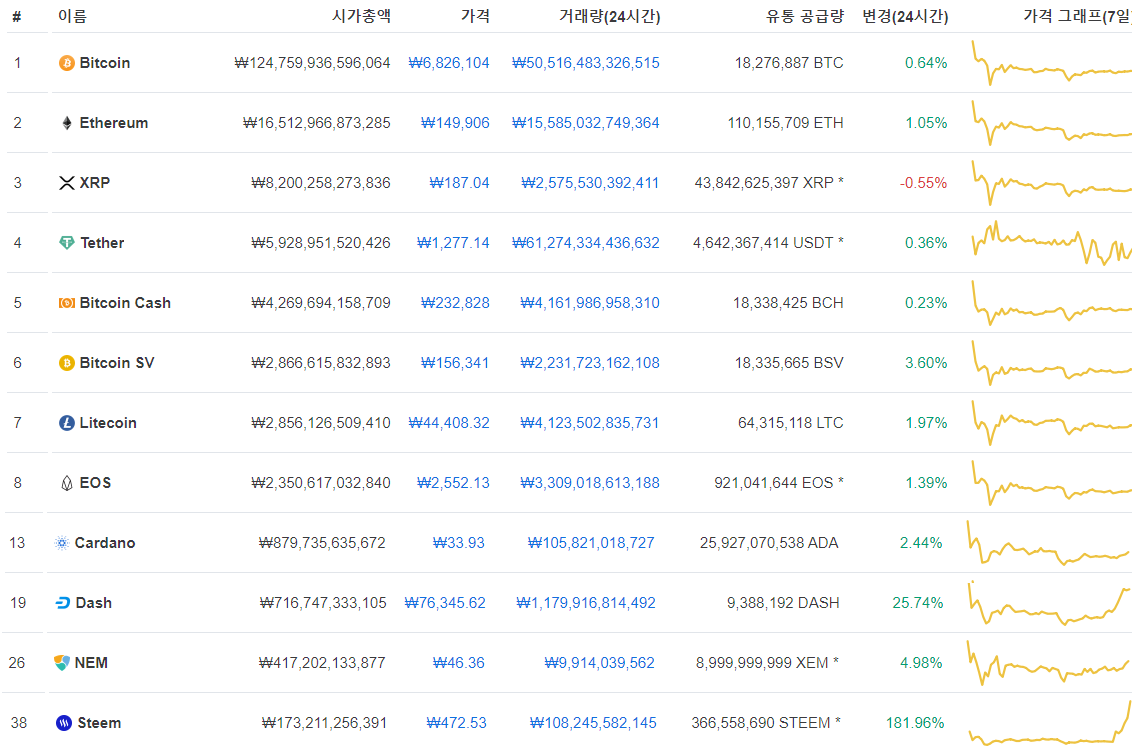1132x751 pixels.
Task: Click the NEM shield logo icon
Action: [x=62, y=663]
